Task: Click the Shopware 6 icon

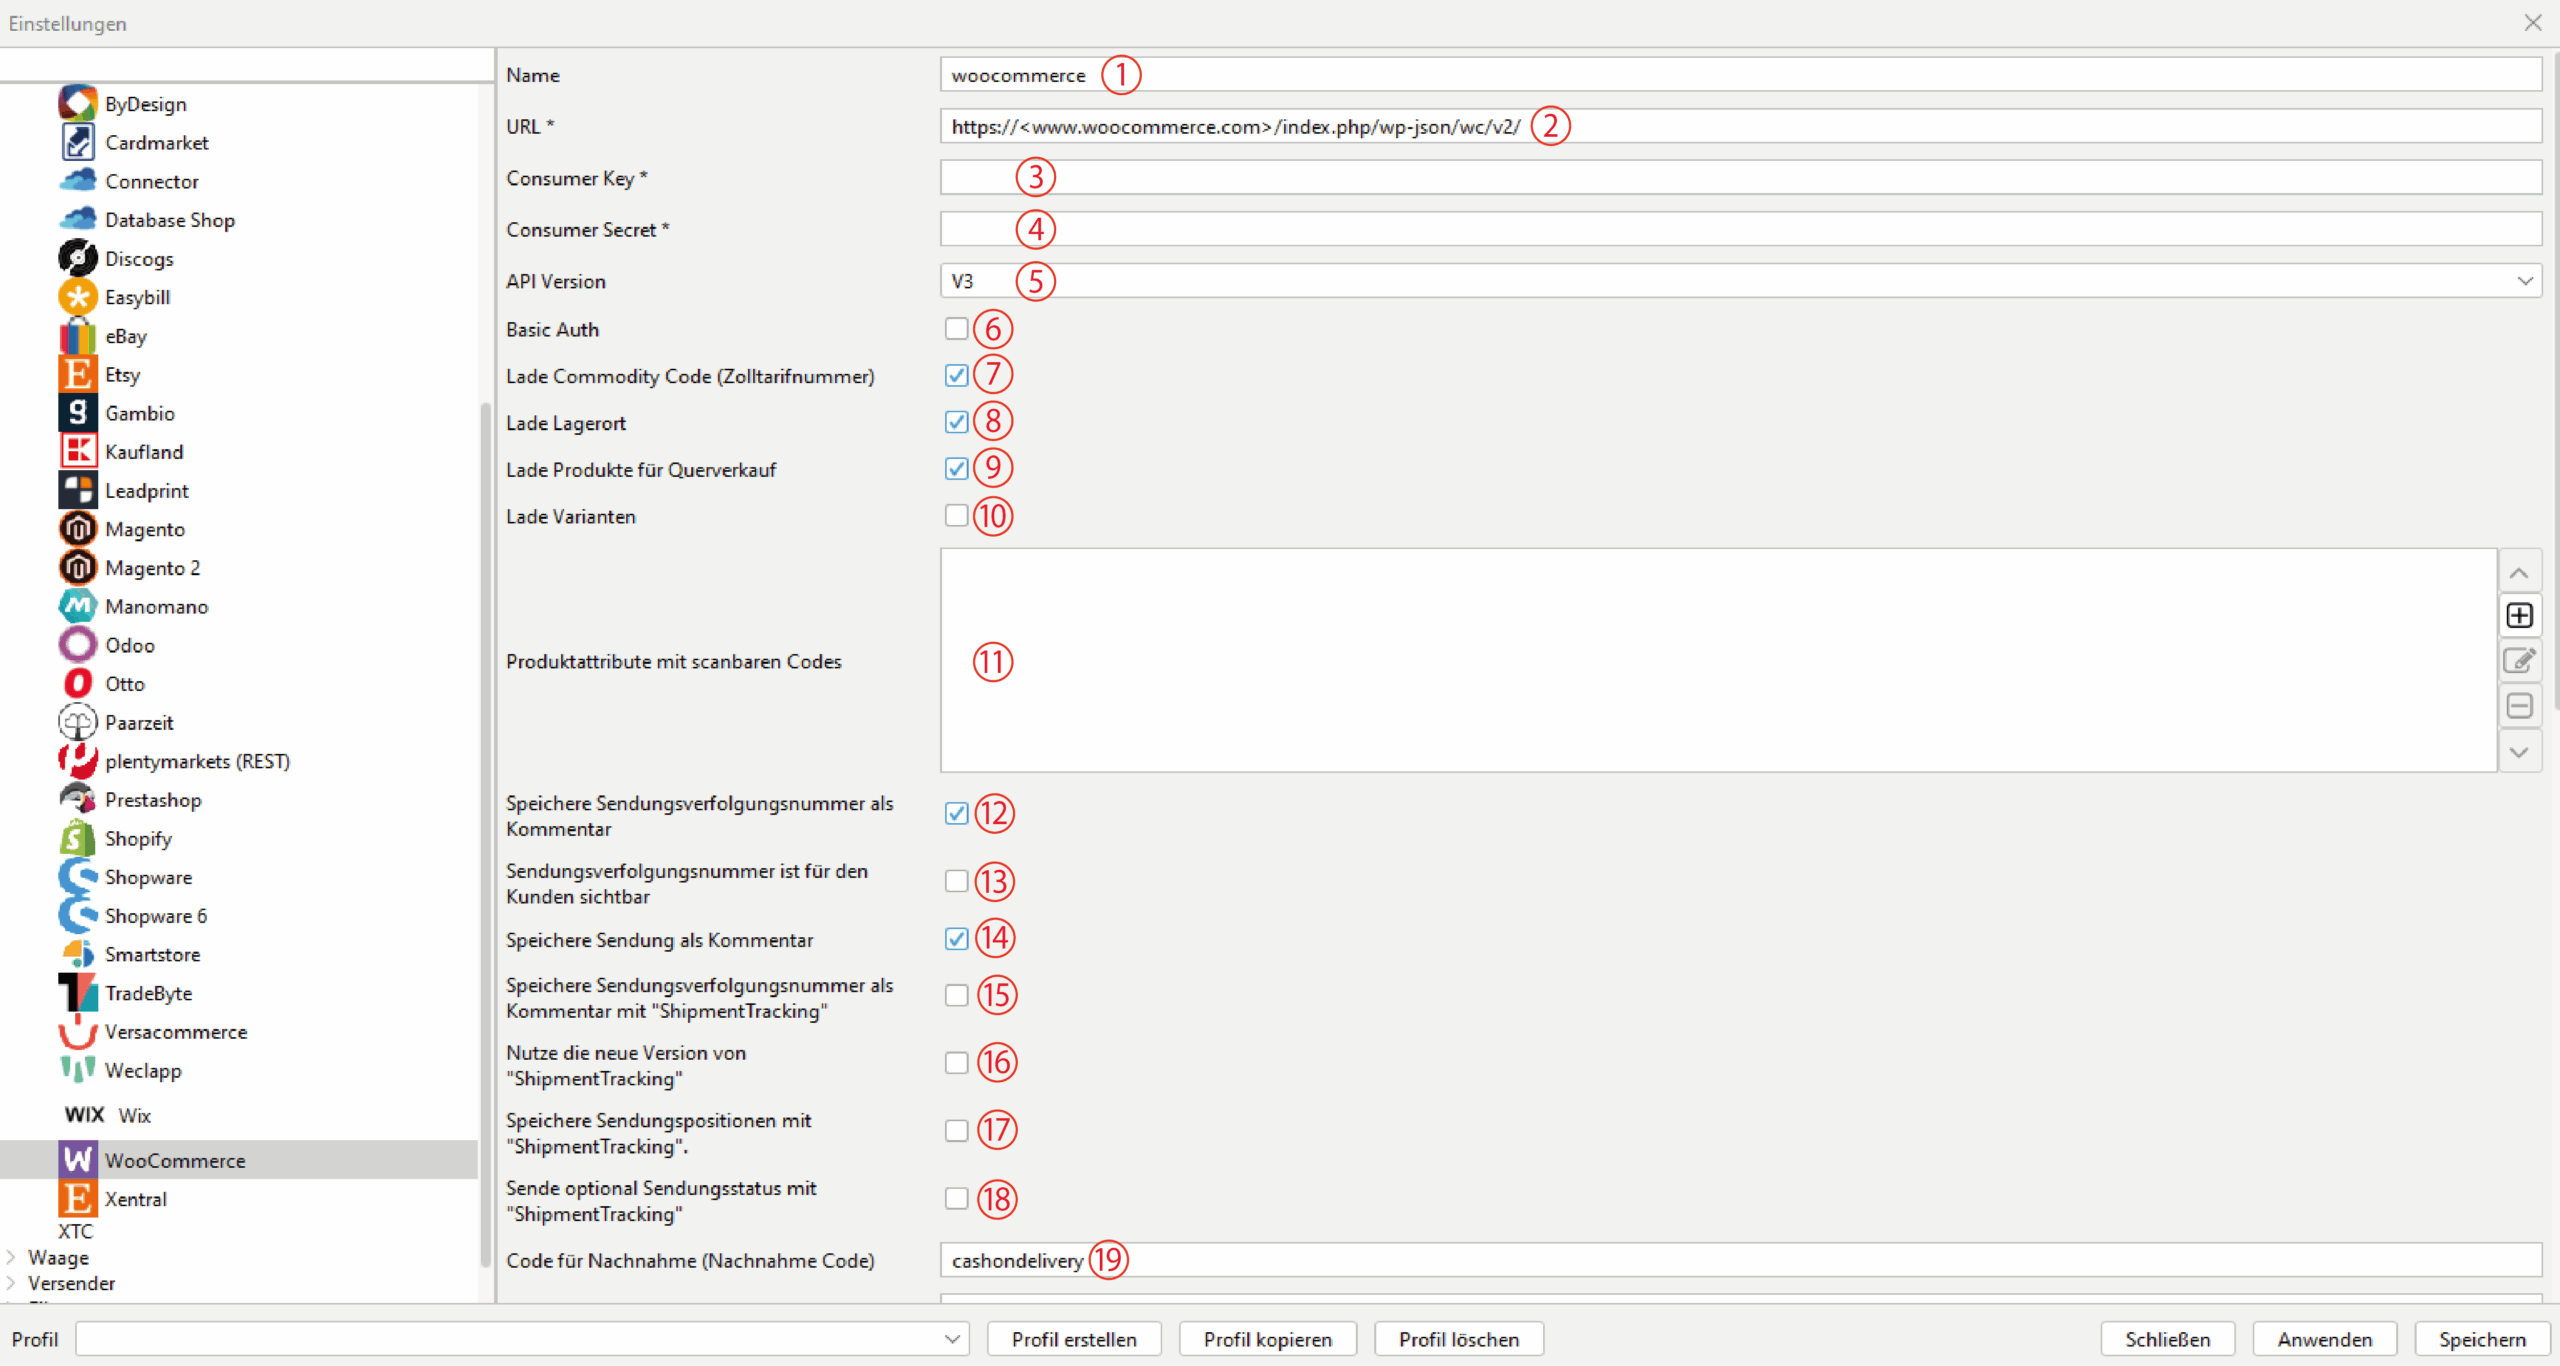Action: point(78,915)
